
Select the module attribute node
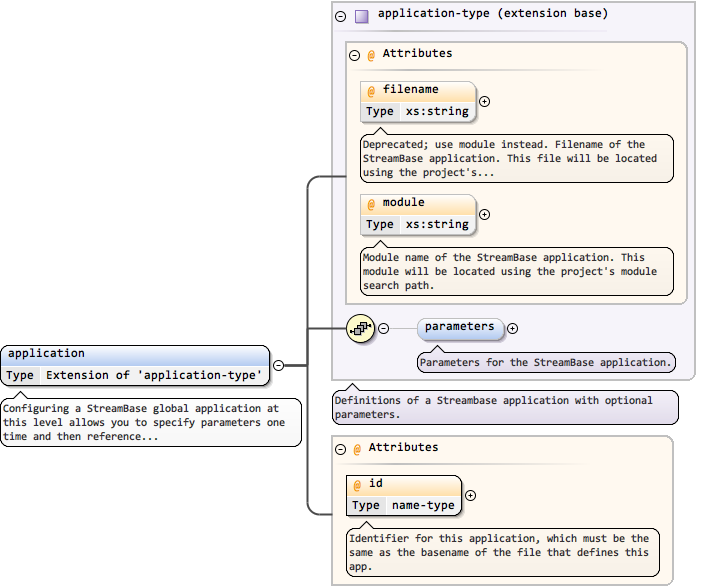tap(418, 215)
